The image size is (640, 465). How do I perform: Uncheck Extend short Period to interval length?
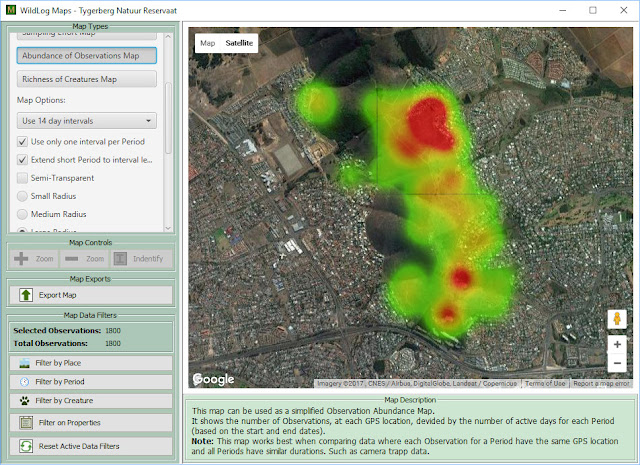coord(22,160)
